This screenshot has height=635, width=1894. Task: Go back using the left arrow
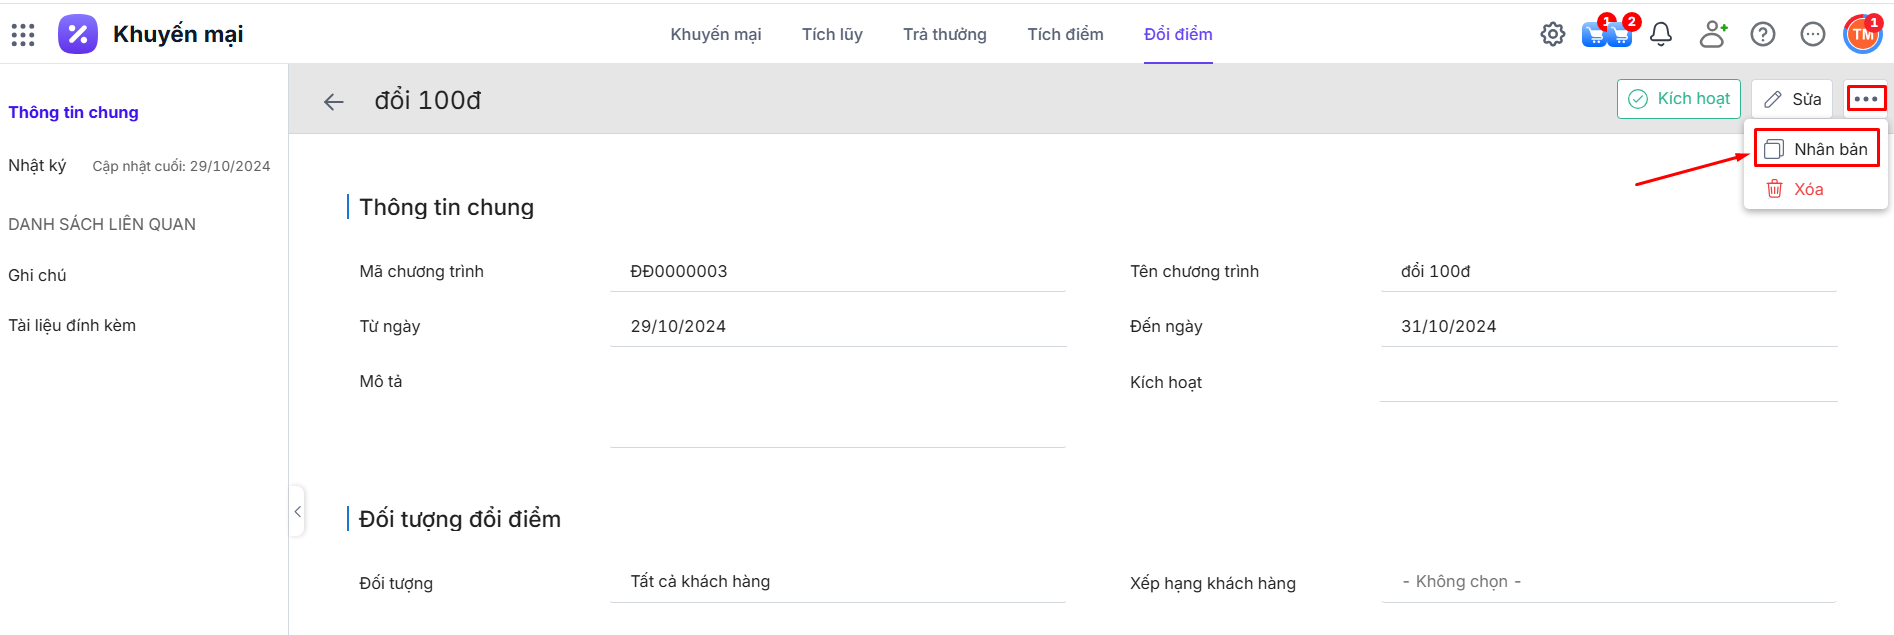(334, 101)
